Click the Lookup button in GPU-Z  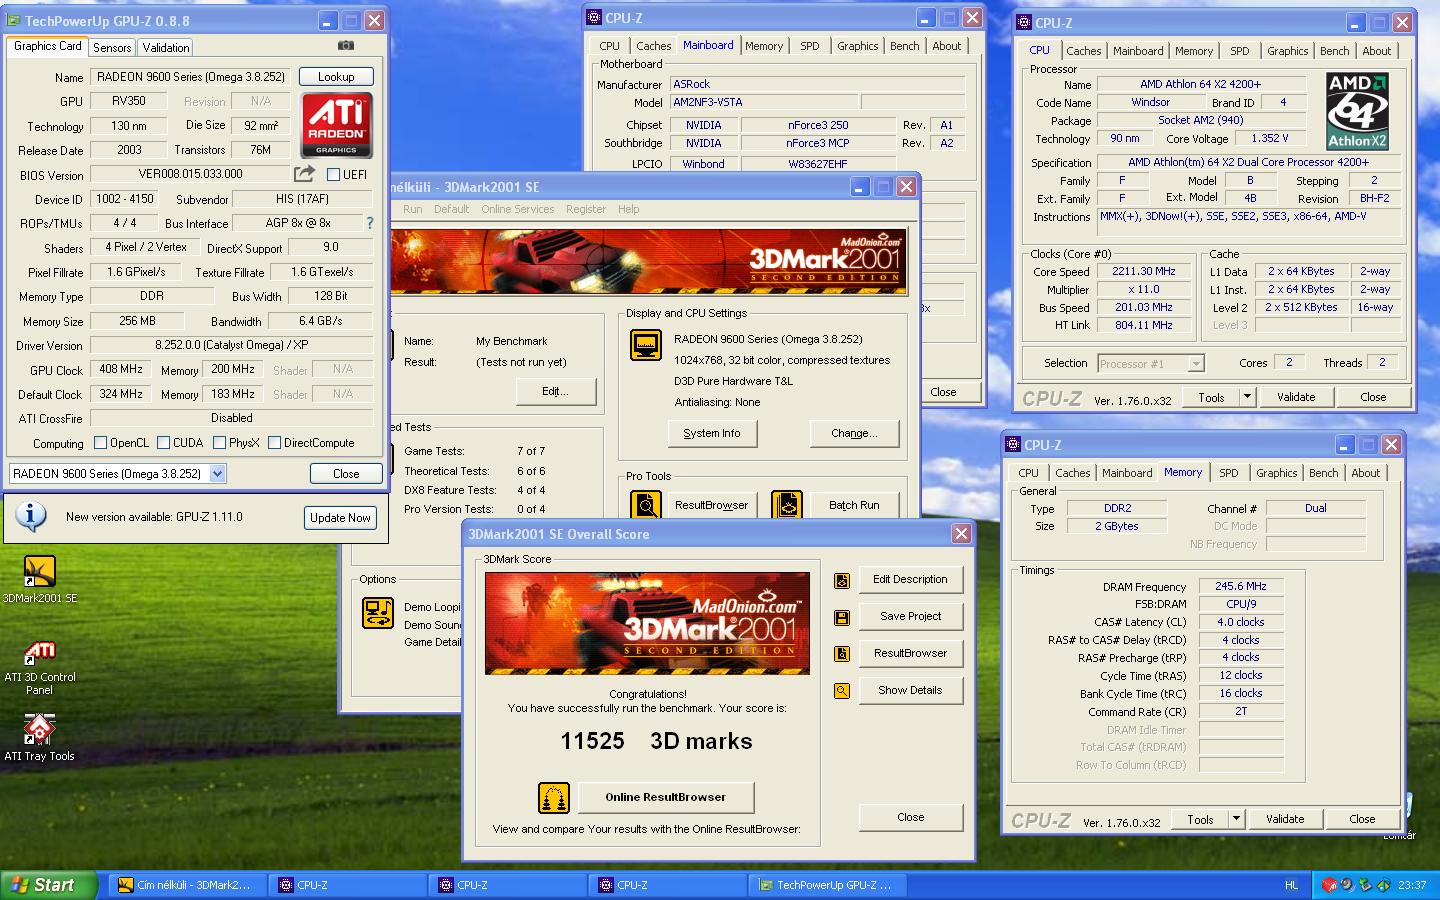point(336,77)
